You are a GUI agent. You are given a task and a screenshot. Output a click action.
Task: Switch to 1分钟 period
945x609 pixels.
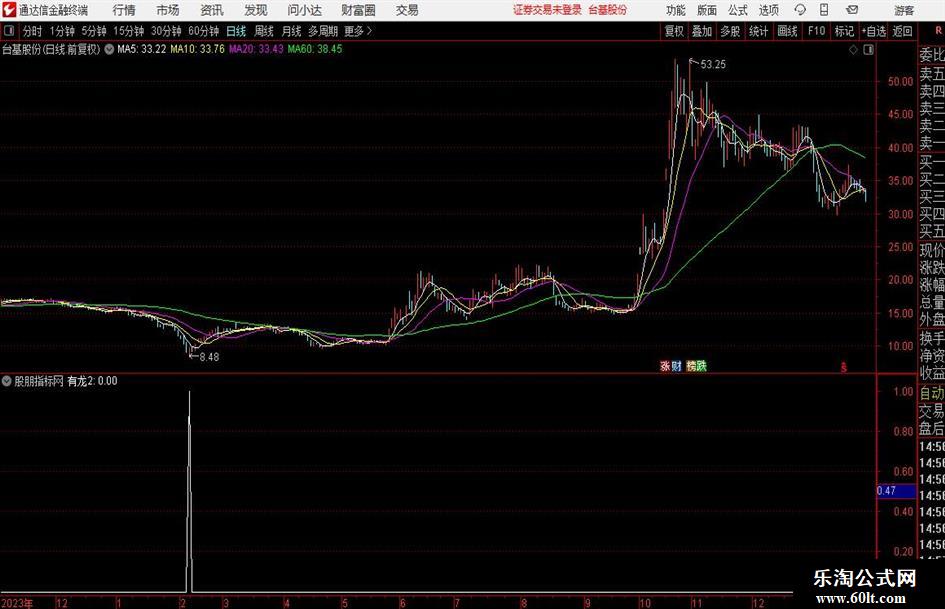tap(62, 31)
